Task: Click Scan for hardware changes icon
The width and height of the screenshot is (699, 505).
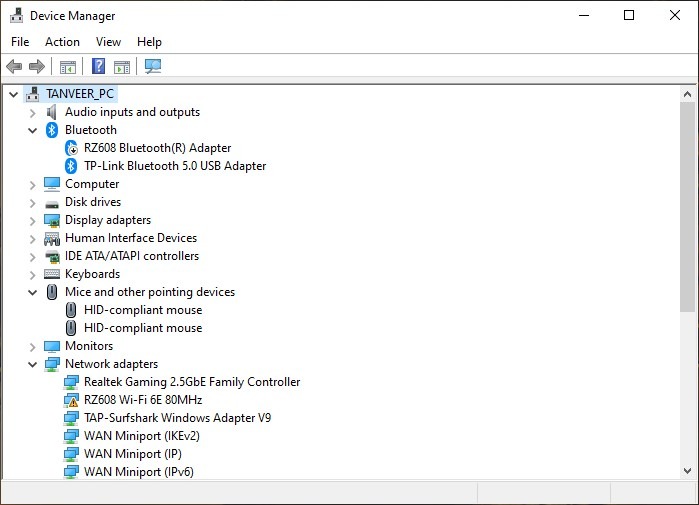Action: (x=153, y=66)
